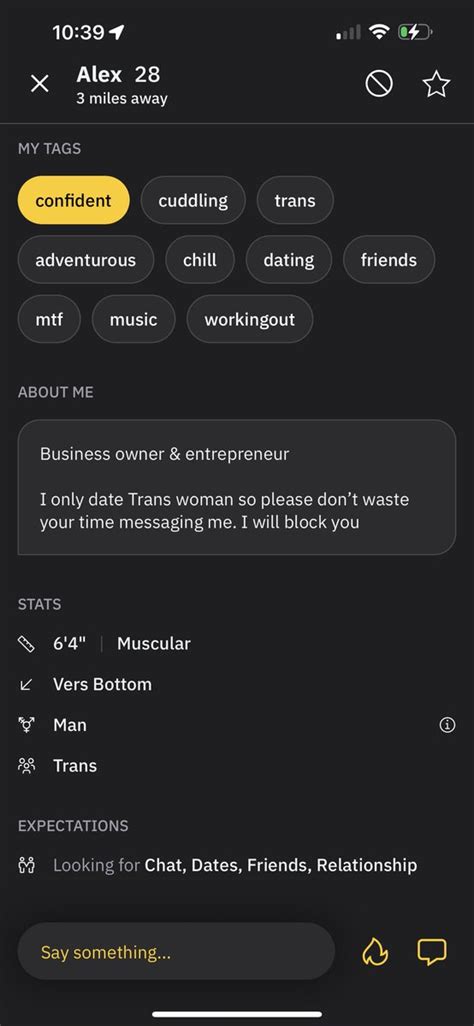Tap the tribes group icon beside Trans
This screenshot has width=474, height=1026.
pyautogui.click(x=26, y=766)
